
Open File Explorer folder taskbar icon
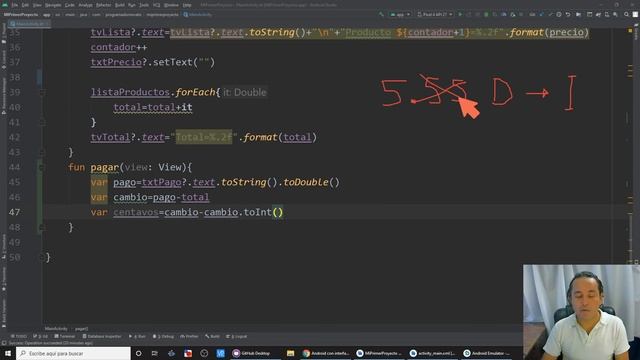pyautogui.click(x=290, y=353)
